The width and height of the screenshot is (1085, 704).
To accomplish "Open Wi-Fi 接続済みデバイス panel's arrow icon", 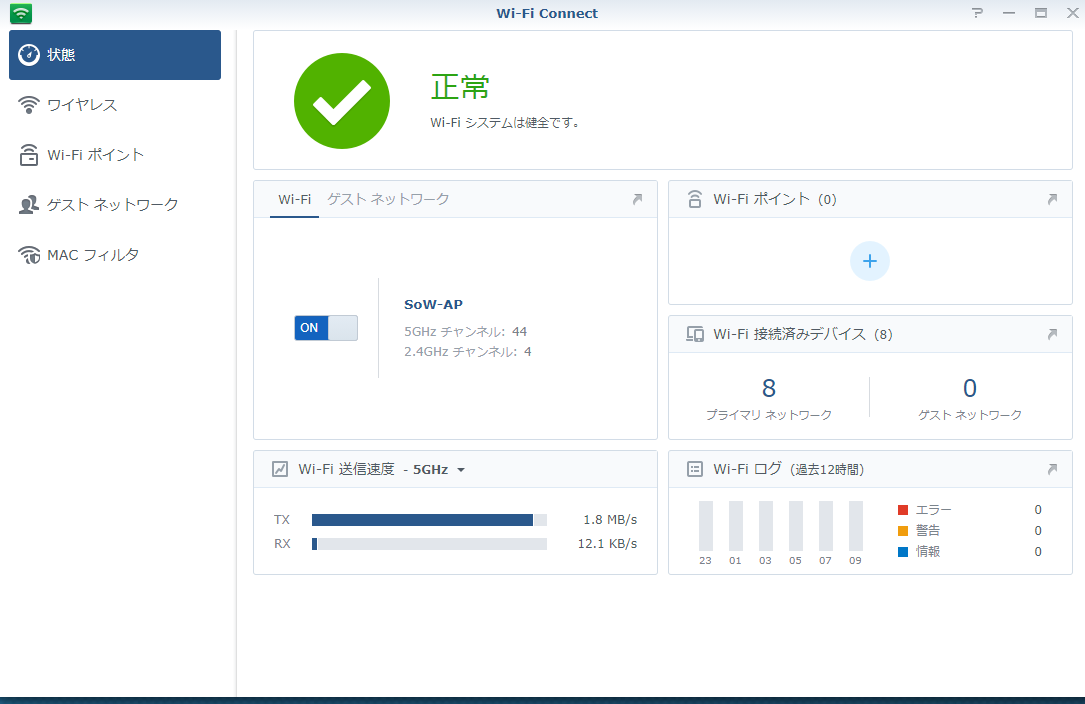I will click(x=1052, y=334).
